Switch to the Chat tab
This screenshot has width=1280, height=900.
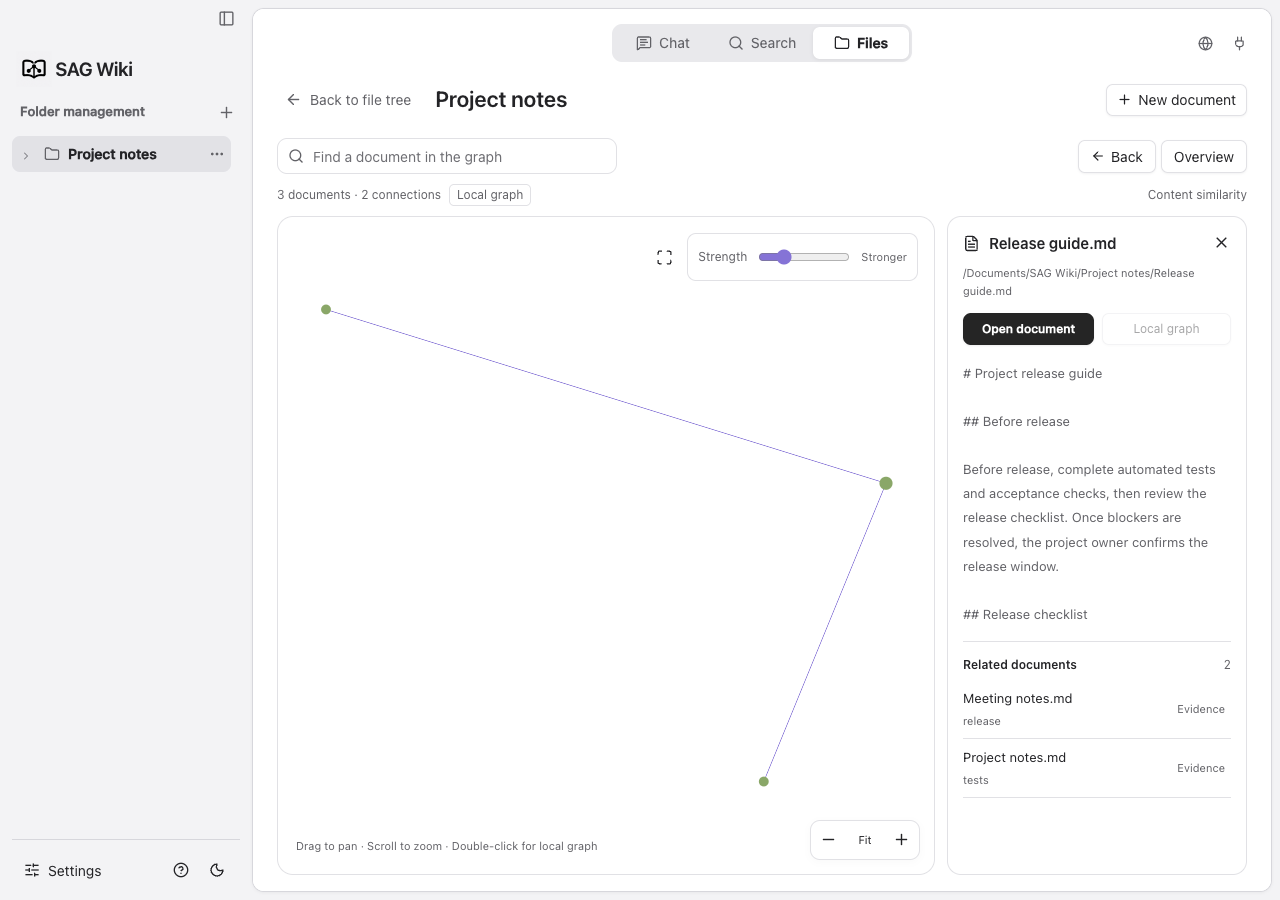click(x=663, y=43)
